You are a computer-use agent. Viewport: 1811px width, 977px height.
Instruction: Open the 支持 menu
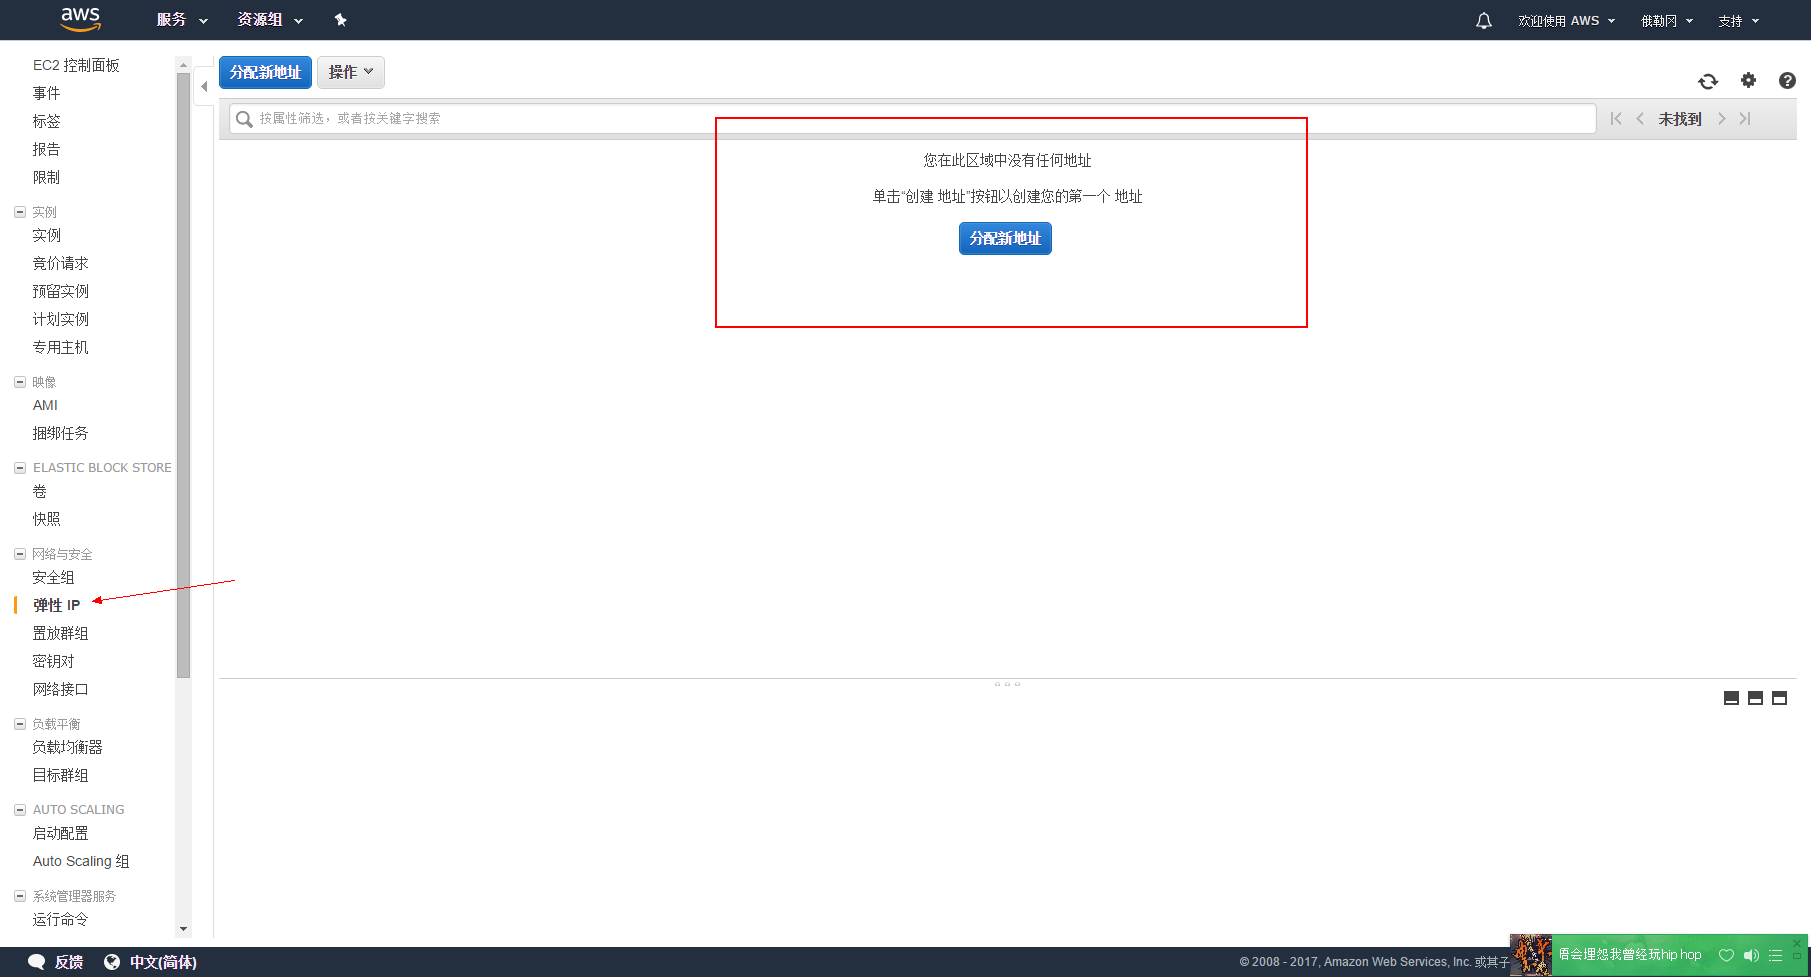tap(1738, 21)
